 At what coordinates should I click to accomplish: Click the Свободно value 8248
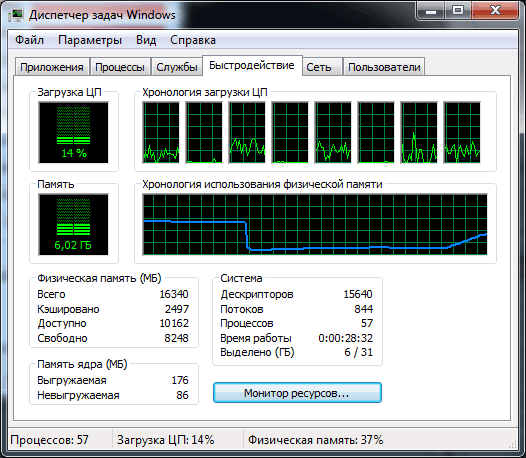(x=176, y=338)
